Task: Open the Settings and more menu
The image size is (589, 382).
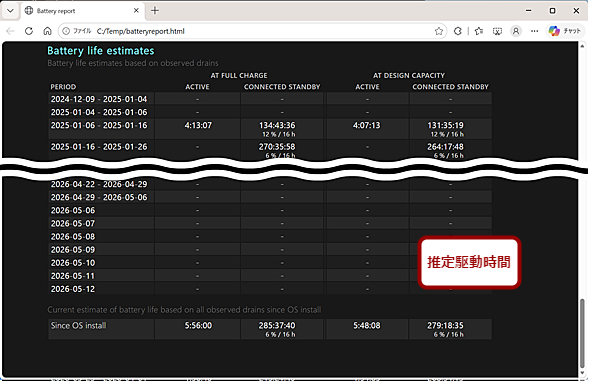Action: (535, 31)
